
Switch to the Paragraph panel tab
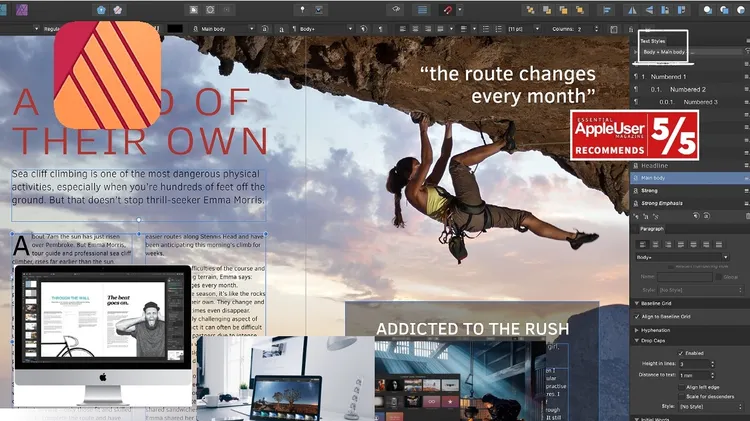coord(651,229)
